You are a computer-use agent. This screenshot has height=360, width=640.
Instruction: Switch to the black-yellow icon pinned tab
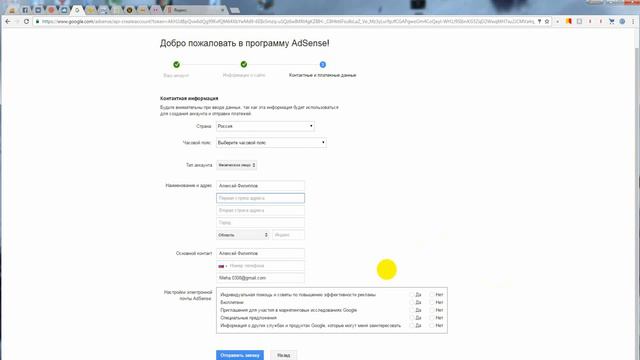point(129,10)
